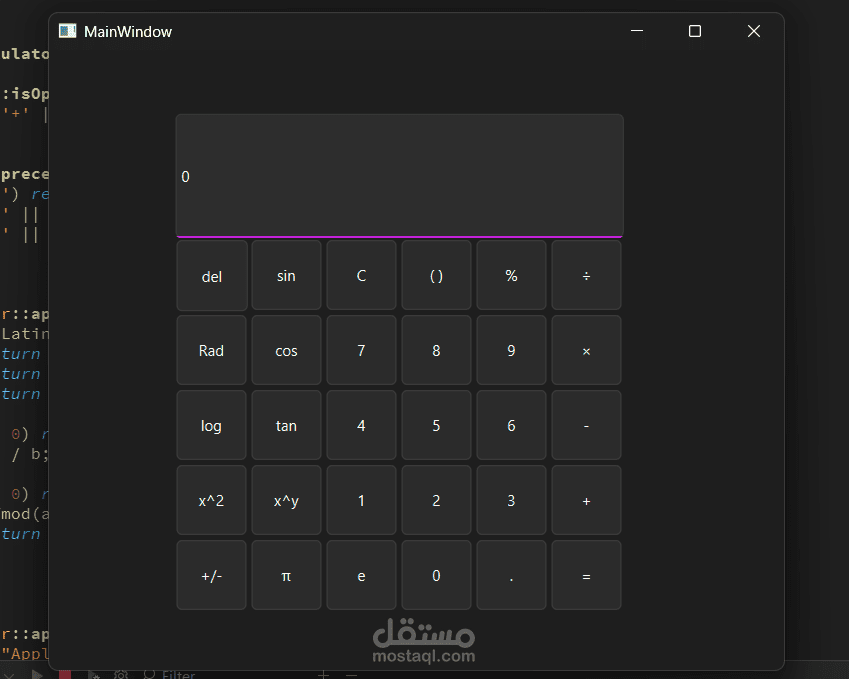Image resolution: width=849 pixels, height=679 pixels.
Task: Compute sine with the sin button
Action: [x=286, y=274]
